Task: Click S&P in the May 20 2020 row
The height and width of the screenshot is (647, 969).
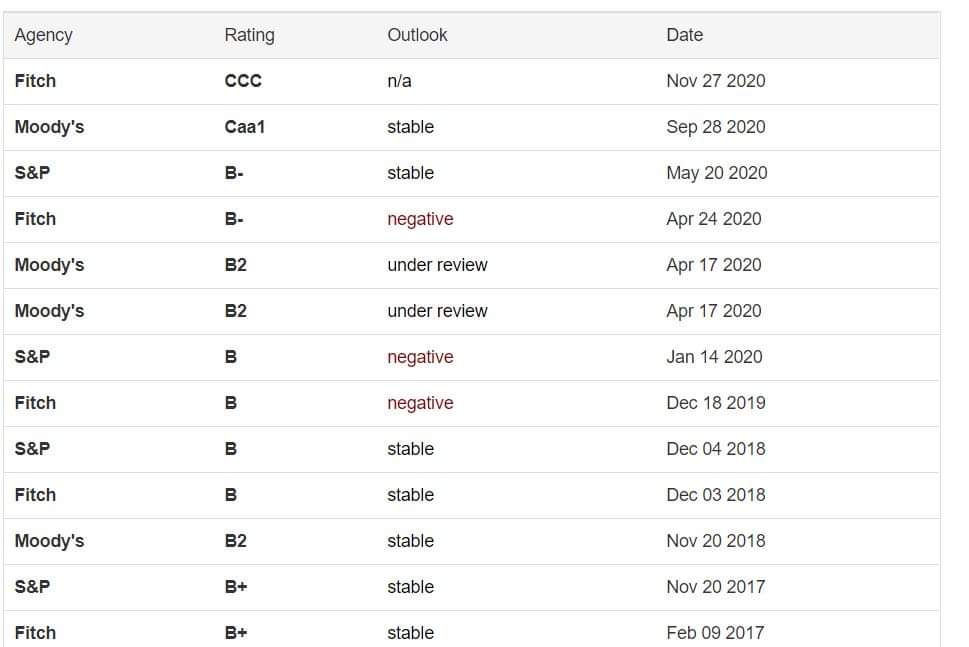Action: click(x=32, y=173)
